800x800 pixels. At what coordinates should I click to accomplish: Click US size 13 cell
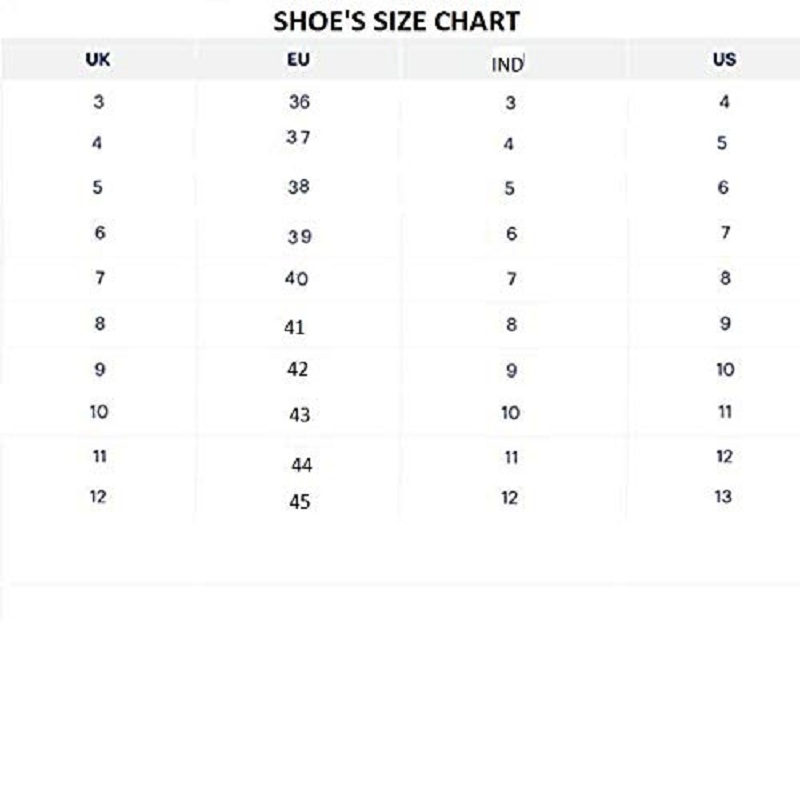(724, 497)
